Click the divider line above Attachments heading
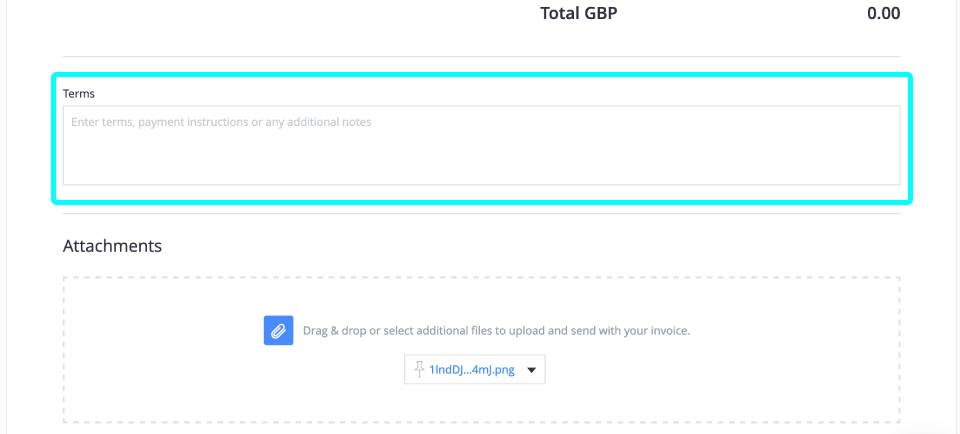 (481, 214)
